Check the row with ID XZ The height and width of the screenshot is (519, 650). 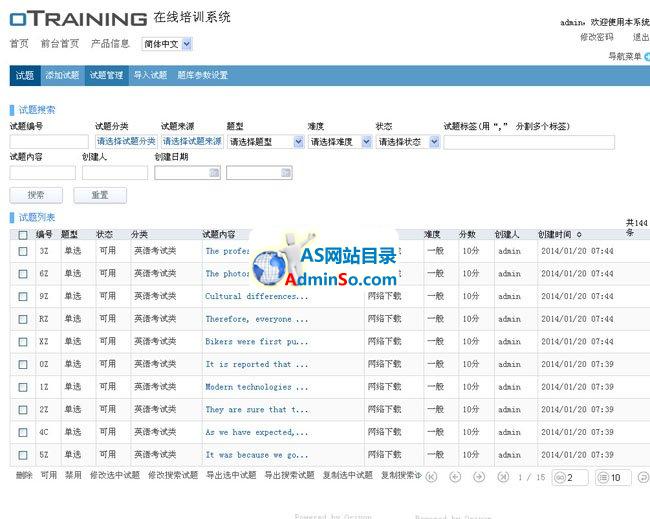pos(23,342)
